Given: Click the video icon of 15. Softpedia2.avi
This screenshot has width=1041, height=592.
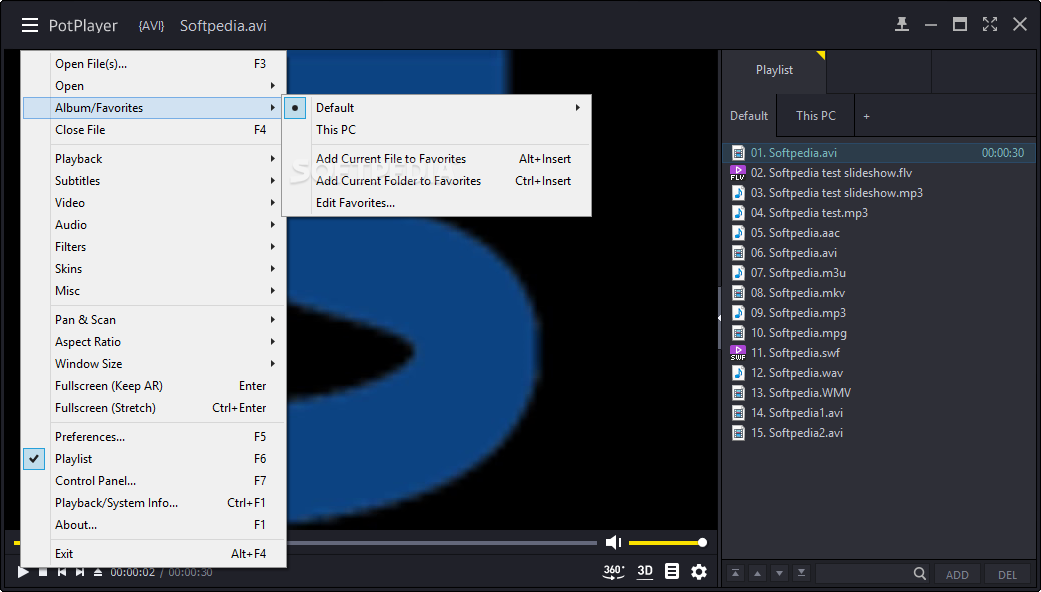Looking at the screenshot, I should [x=738, y=433].
